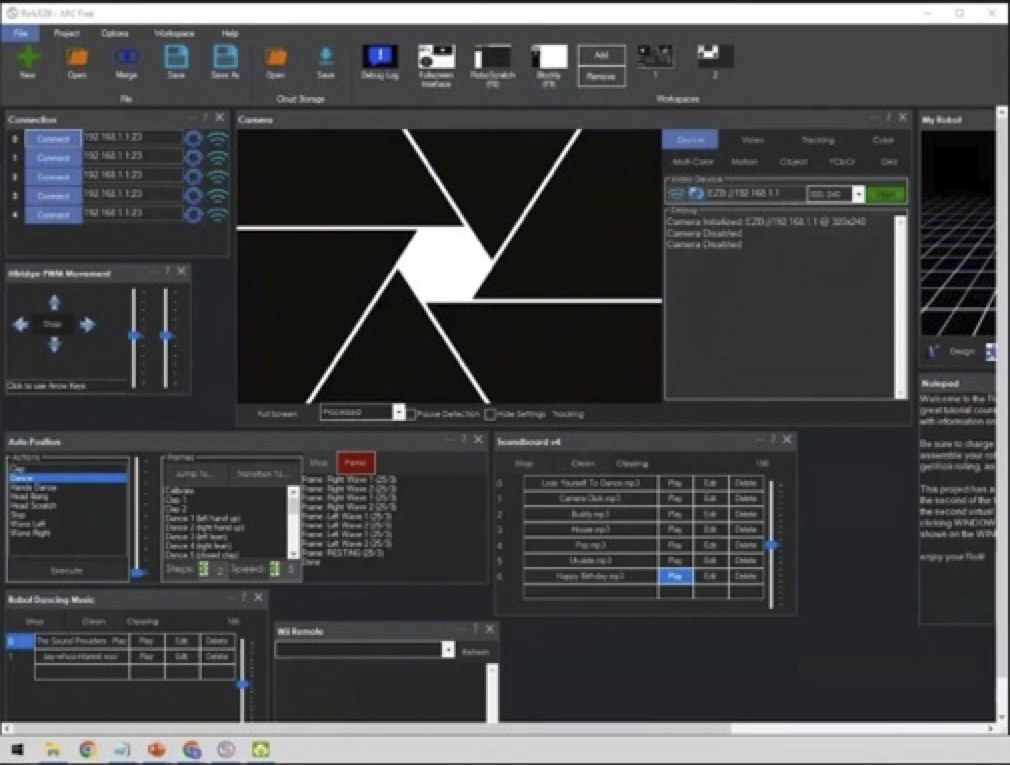Viewport: 1010px width, 765px height.
Task: Switch to workspace 2 thumbnail
Action: point(715,56)
